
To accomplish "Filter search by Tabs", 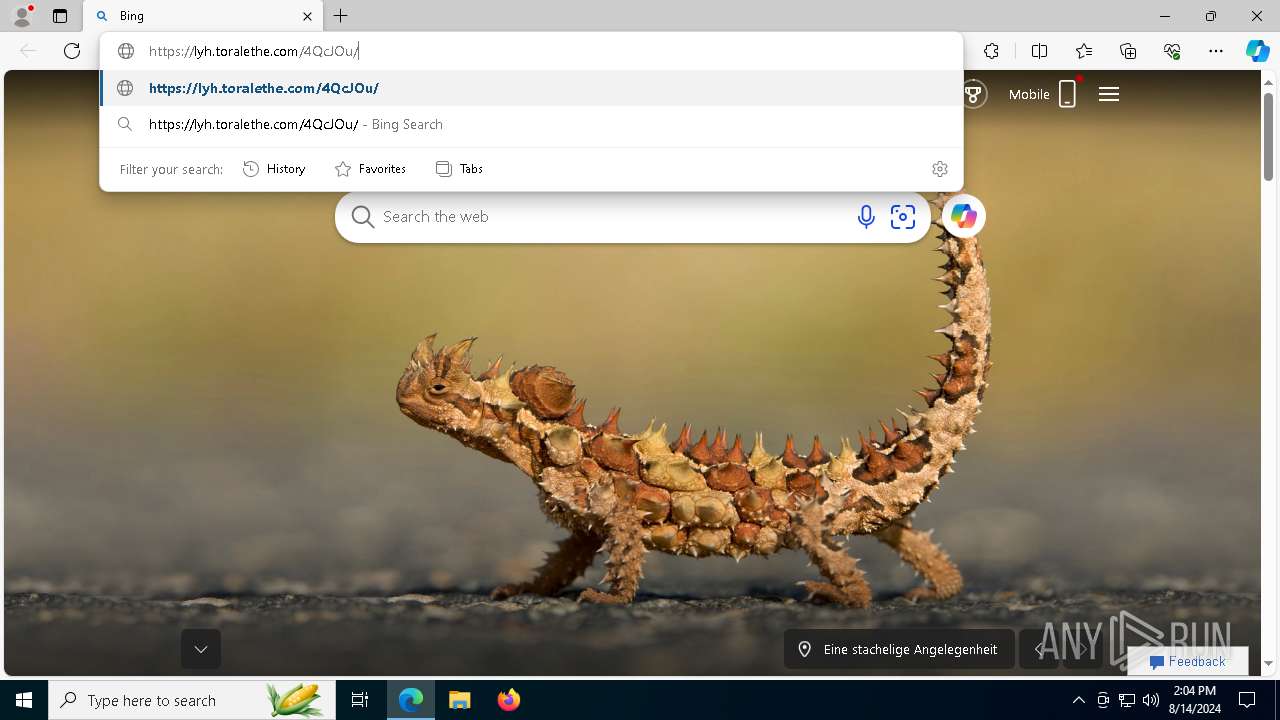I will (x=459, y=169).
